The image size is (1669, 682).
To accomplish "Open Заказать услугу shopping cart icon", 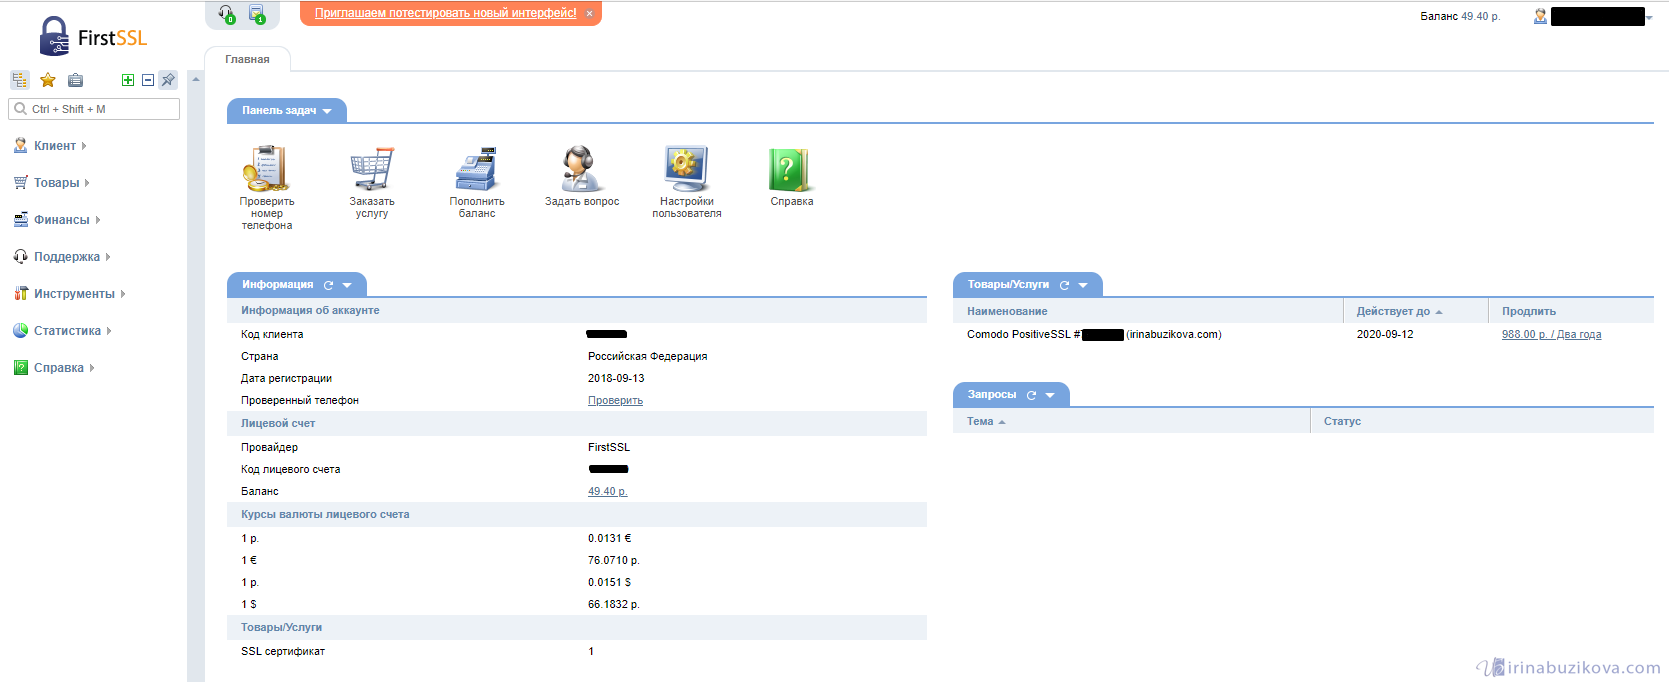I will [x=372, y=169].
